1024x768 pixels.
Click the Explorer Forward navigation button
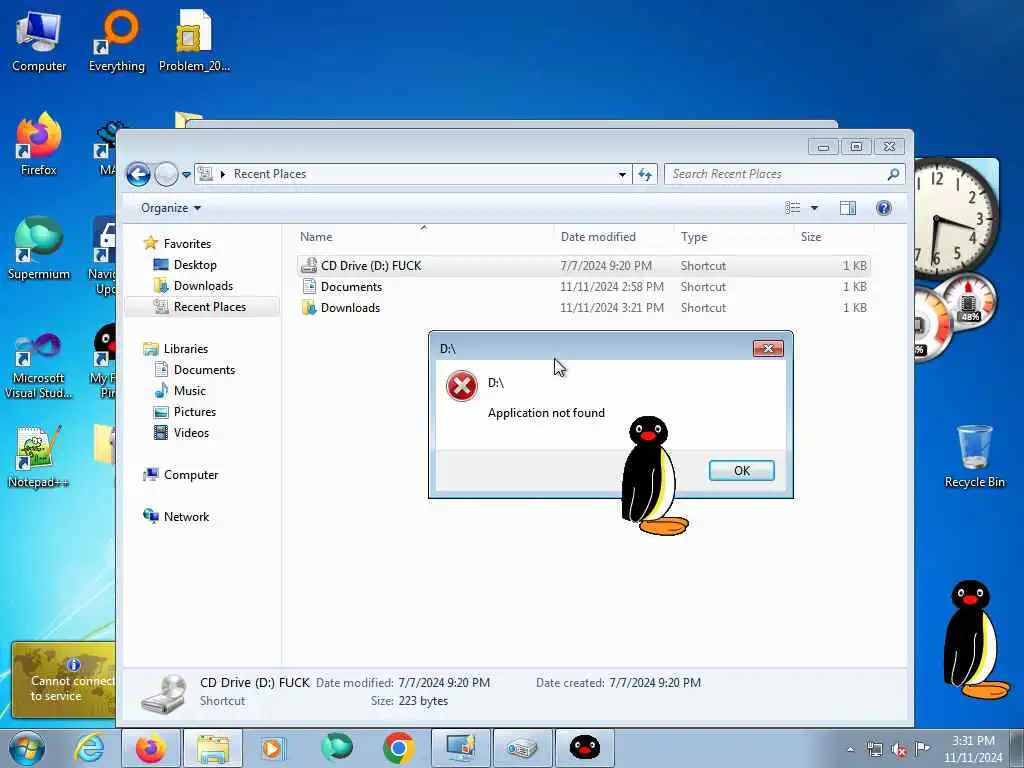coord(167,174)
